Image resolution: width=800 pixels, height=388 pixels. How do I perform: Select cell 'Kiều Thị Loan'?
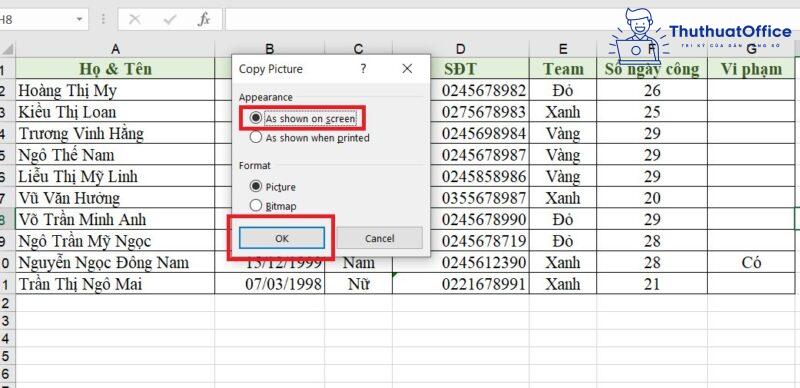[x=115, y=112]
